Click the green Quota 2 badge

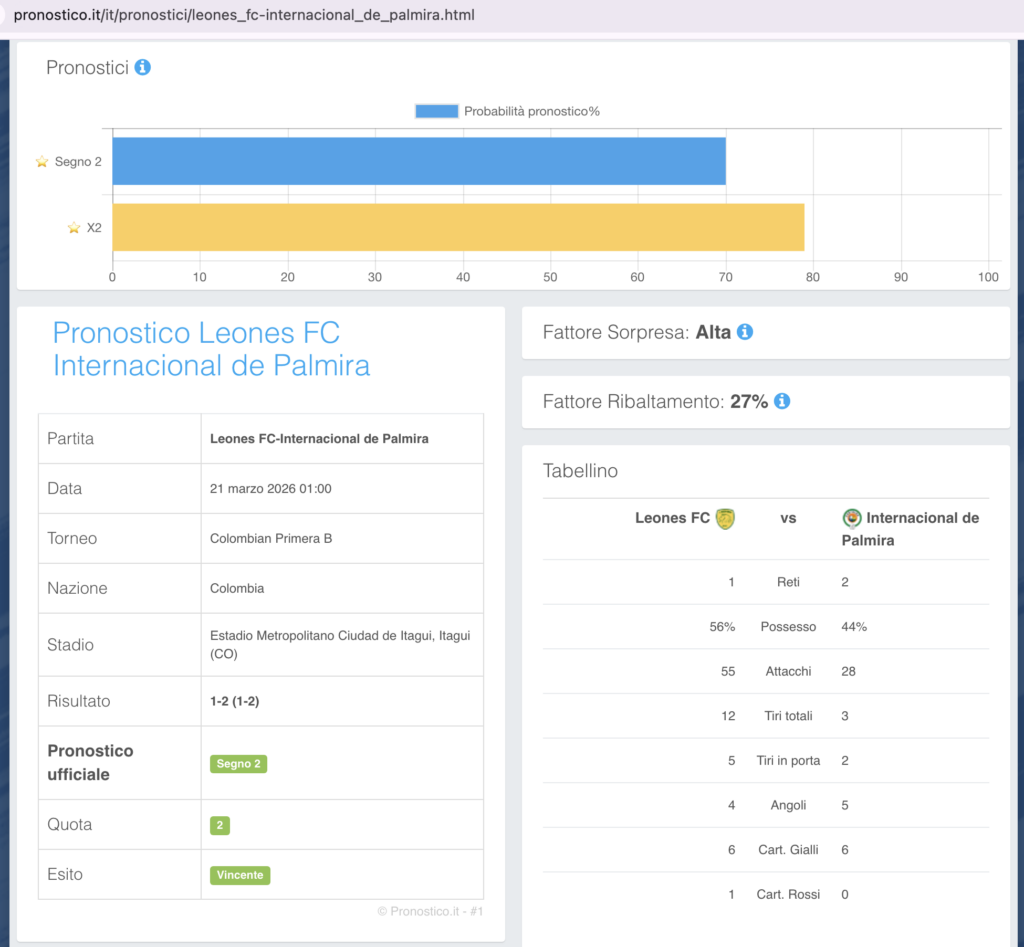pyautogui.click(x=219, y=825)
